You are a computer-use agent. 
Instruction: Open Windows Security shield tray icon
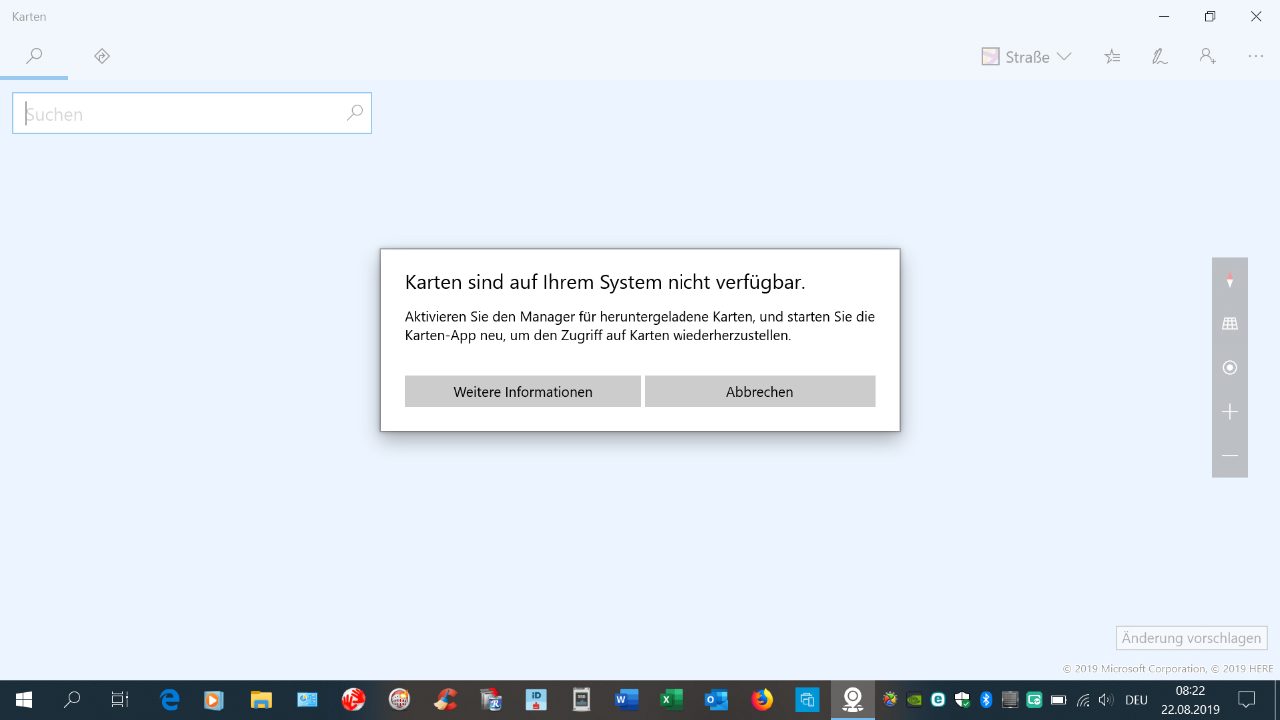[962, 700]
